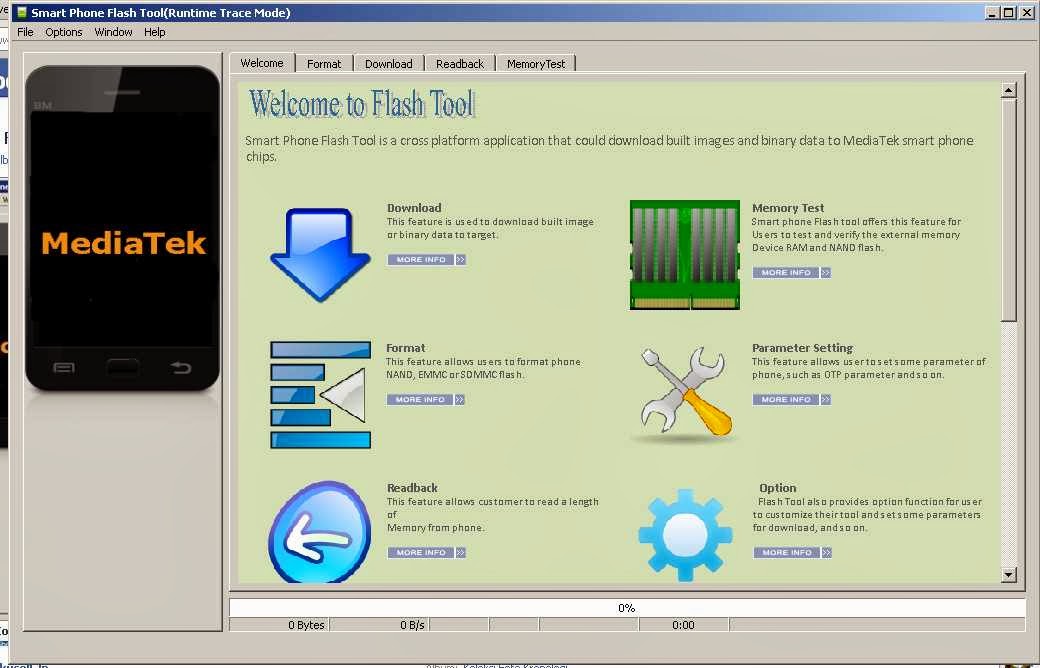Screen dimensions: 1040x668
Task: Click the scrollbar down arrow
Action: [x=1009, y=574]
